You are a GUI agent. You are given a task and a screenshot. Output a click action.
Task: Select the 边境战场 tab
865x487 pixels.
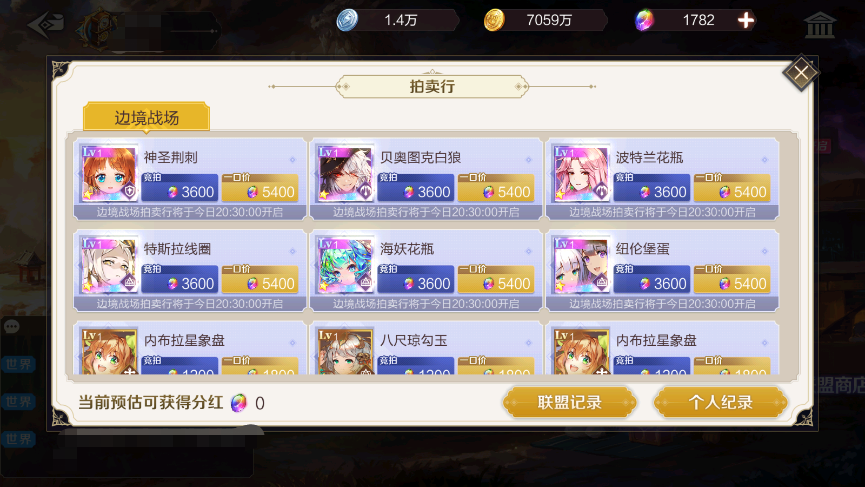146,117
